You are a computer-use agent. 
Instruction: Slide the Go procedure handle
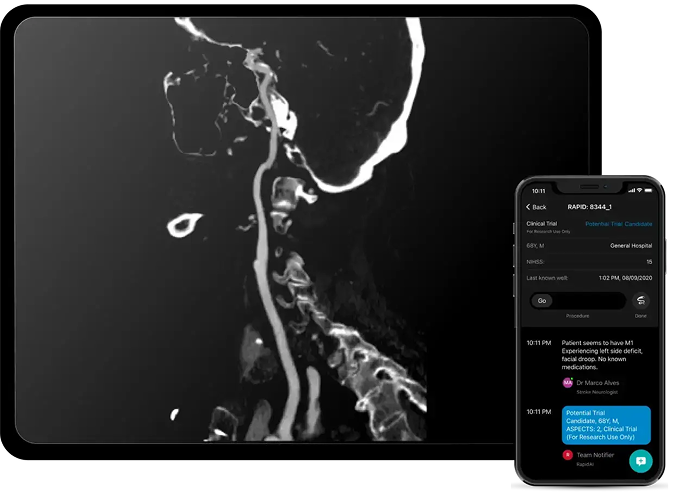pyautogui.click(x=542, y=300)
